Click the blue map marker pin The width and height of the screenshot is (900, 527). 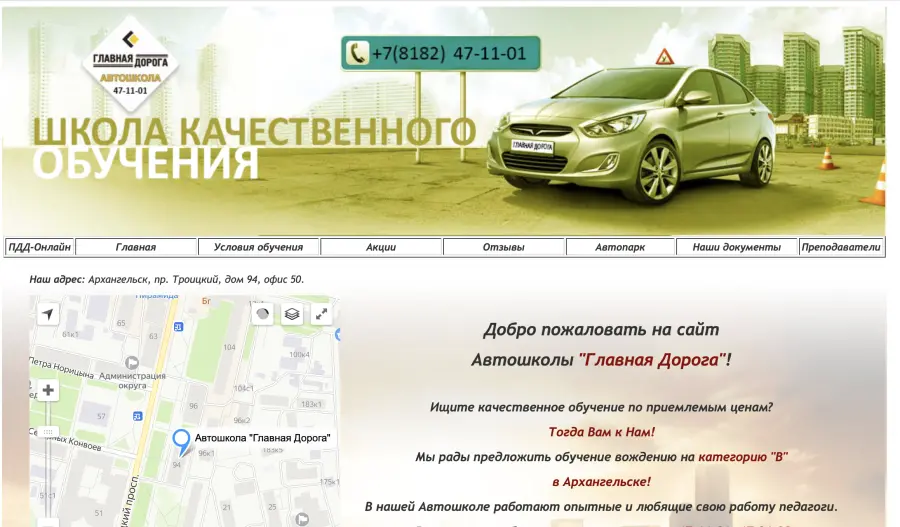[x=181, y=442]
